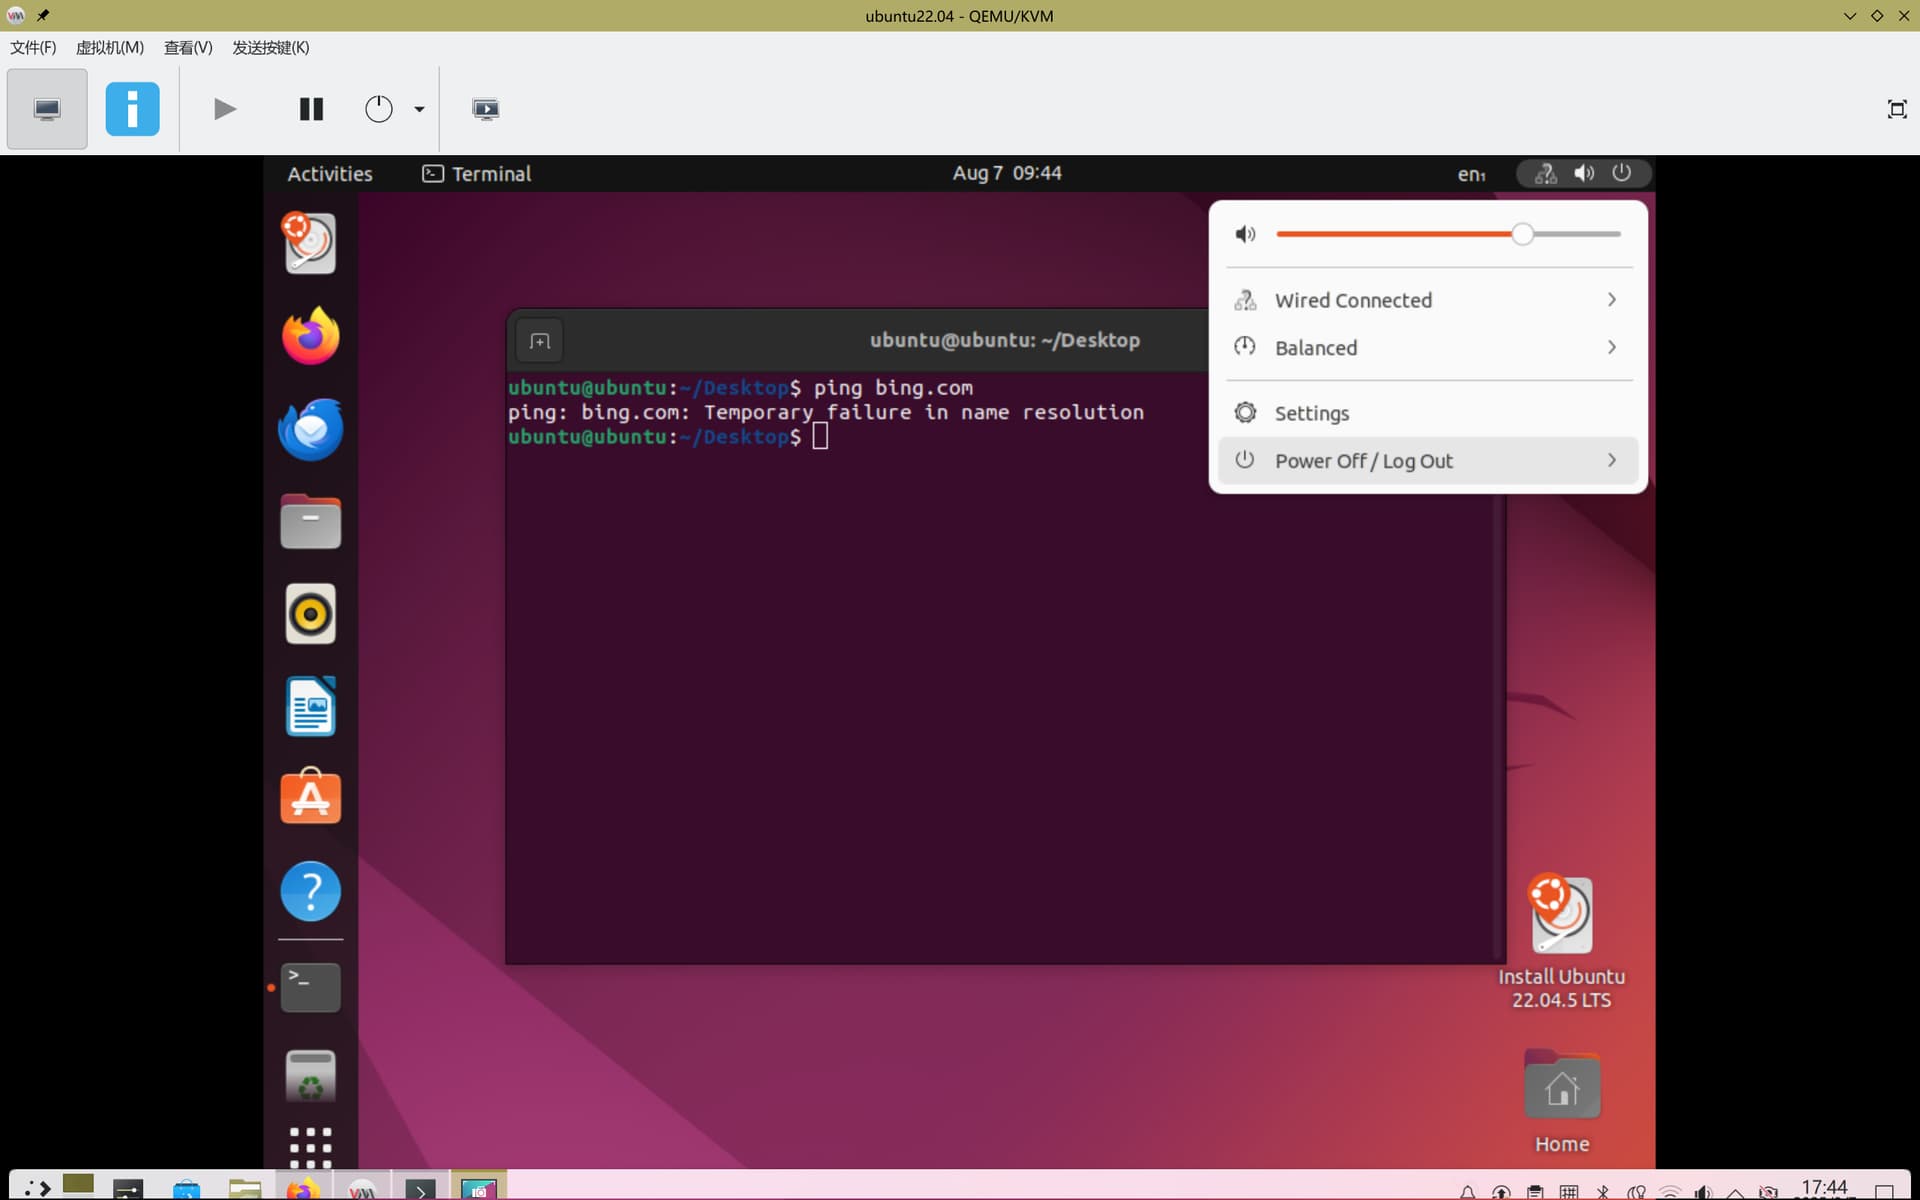Viewport: 1920px width, 1200px height.
Task: Open the 虚拟机(M) menu
Action: pyautogui.click(x=110, y=47)
